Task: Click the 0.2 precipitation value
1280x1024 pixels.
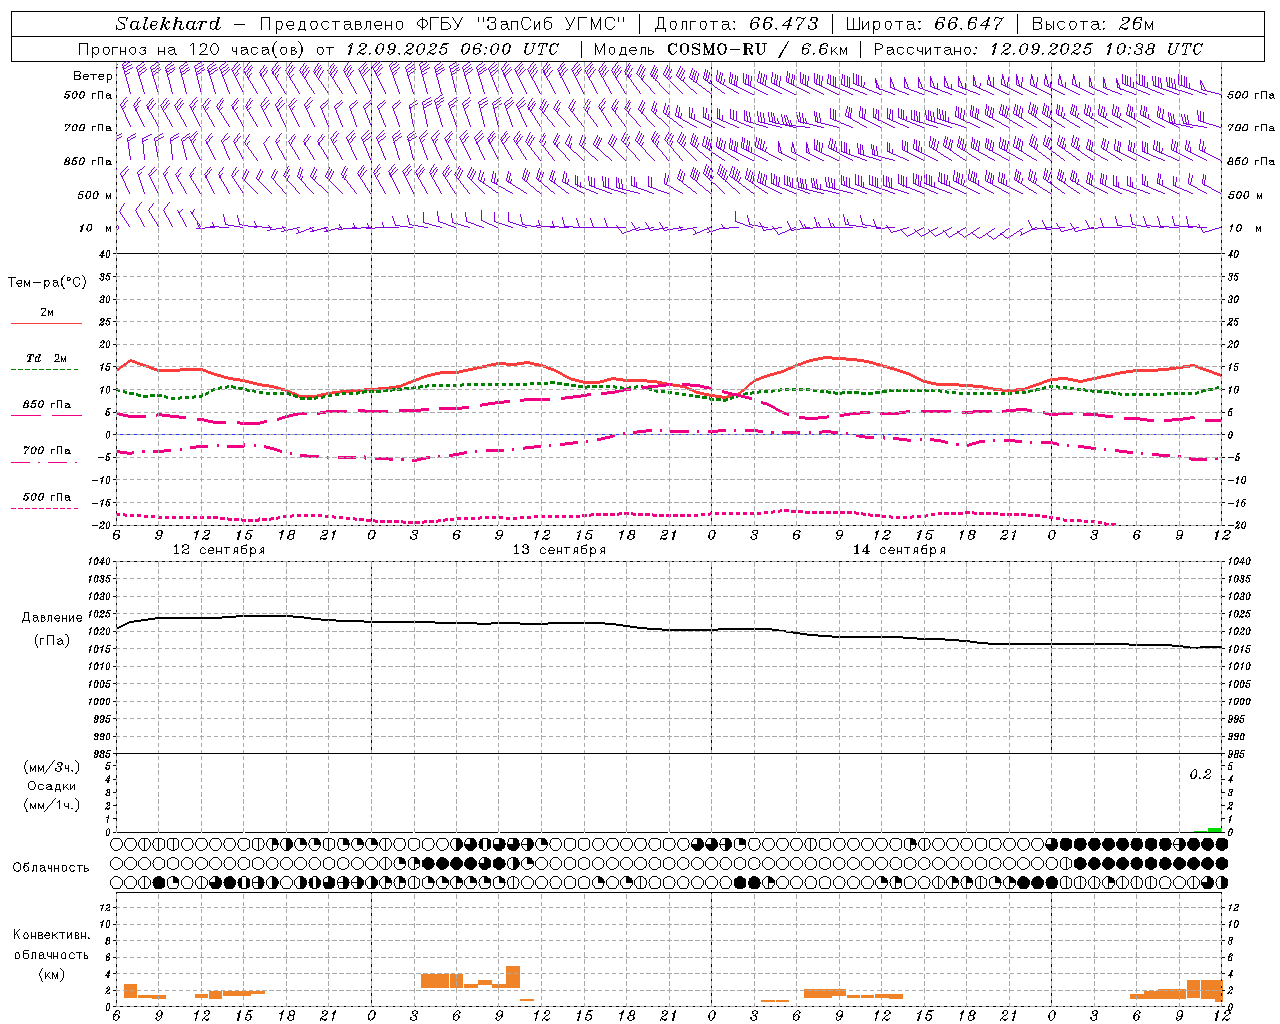Action: click(x=1200, y=775)
